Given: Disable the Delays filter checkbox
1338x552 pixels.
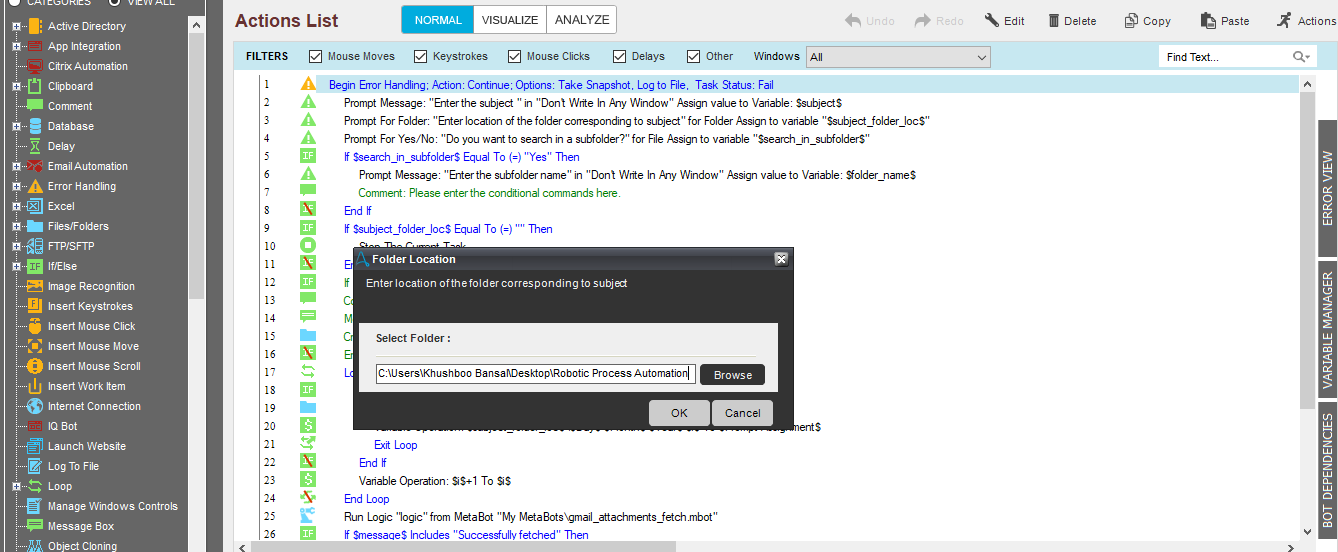Looking at the screenshot, I should (620, 57).
